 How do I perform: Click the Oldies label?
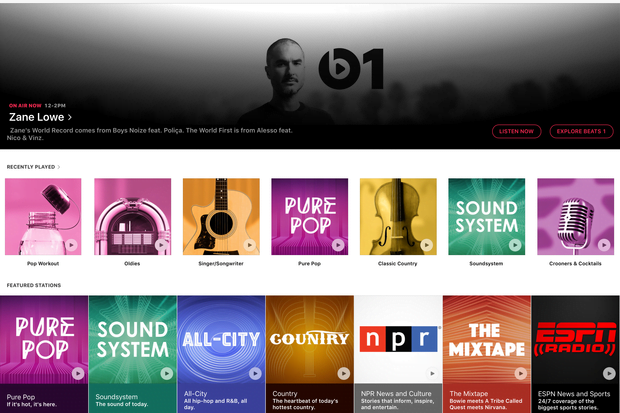(x=132, y=263)
